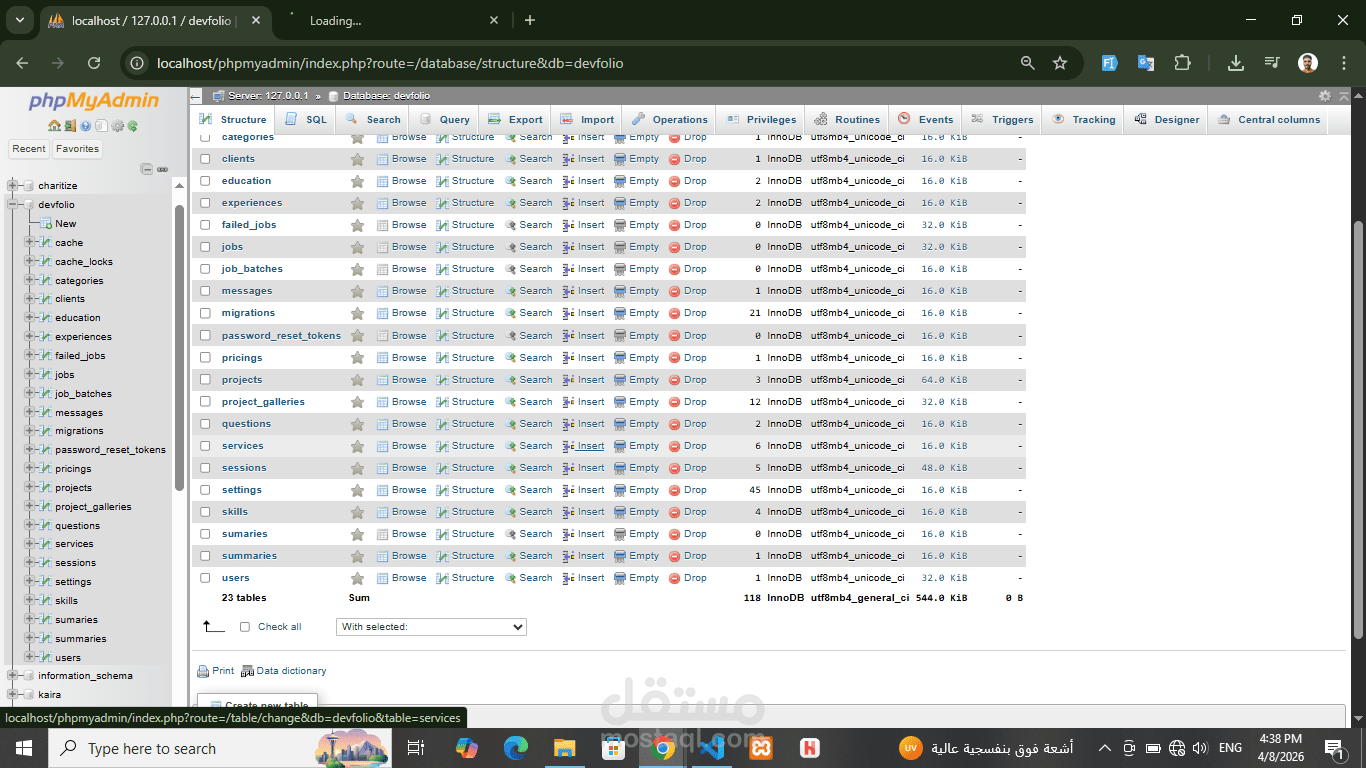Click favorite star for clients table
The height and width of the screenshot is (768, 1366).
[x=357, y=159]
